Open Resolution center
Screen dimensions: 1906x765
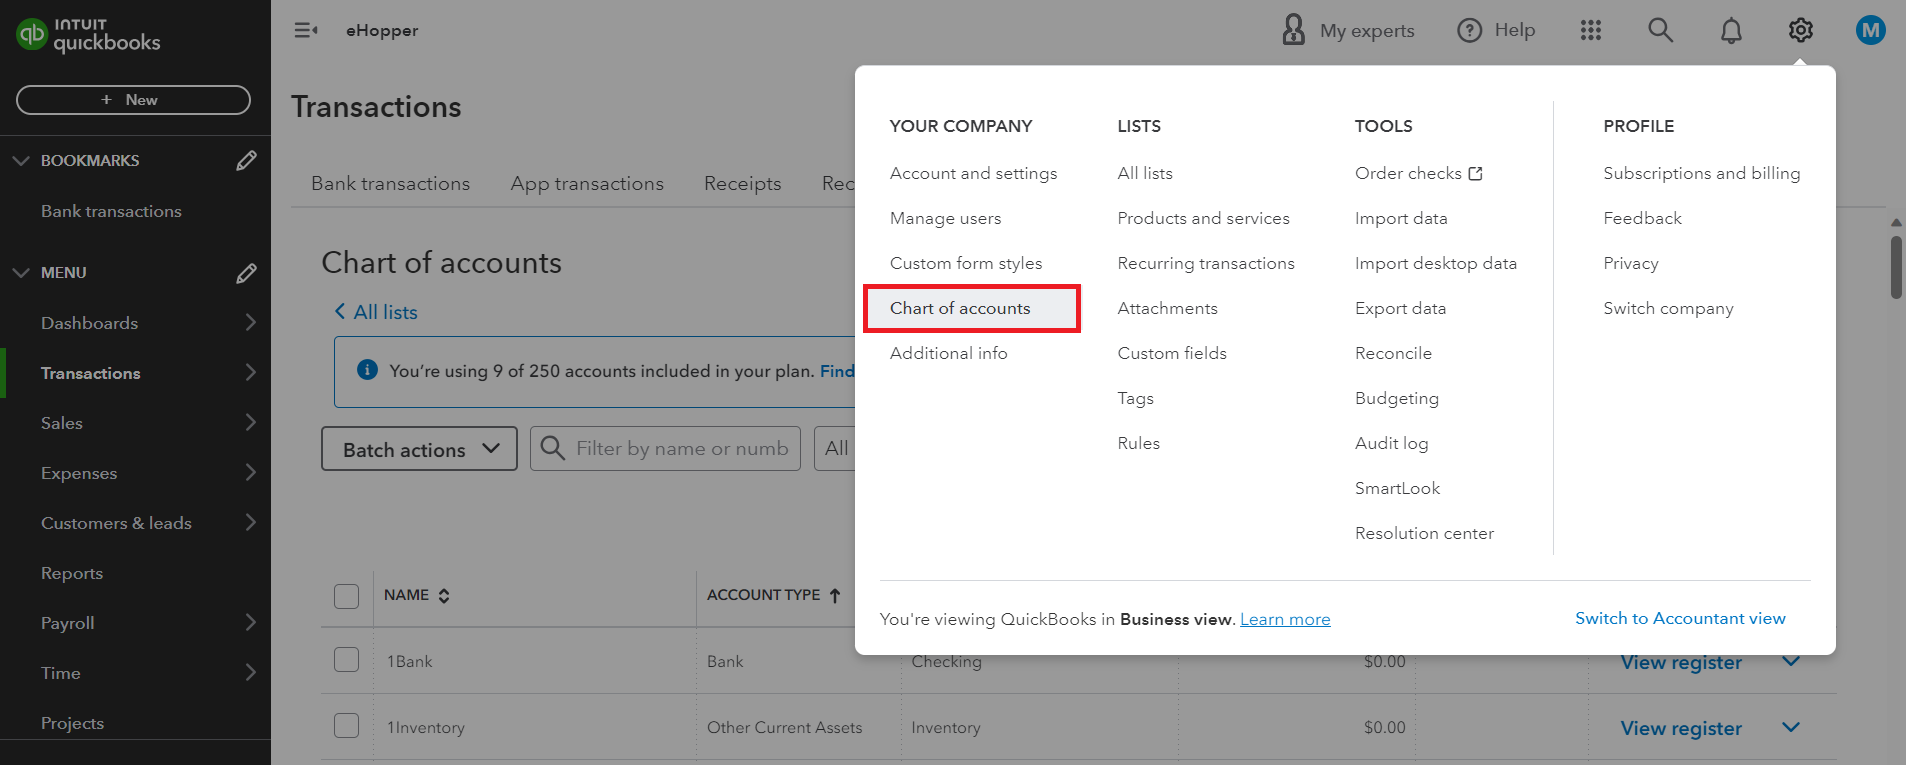point(1424,533)
